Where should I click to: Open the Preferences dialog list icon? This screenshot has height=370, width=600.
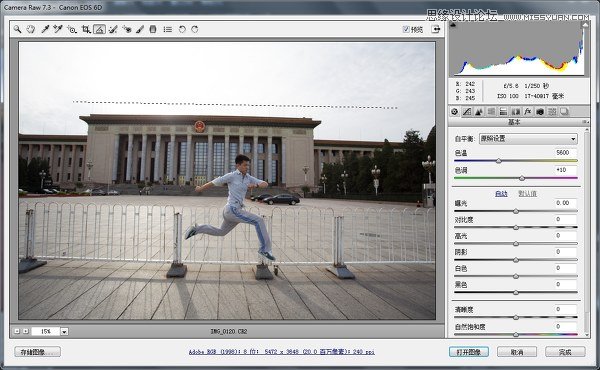coord(168,29)
